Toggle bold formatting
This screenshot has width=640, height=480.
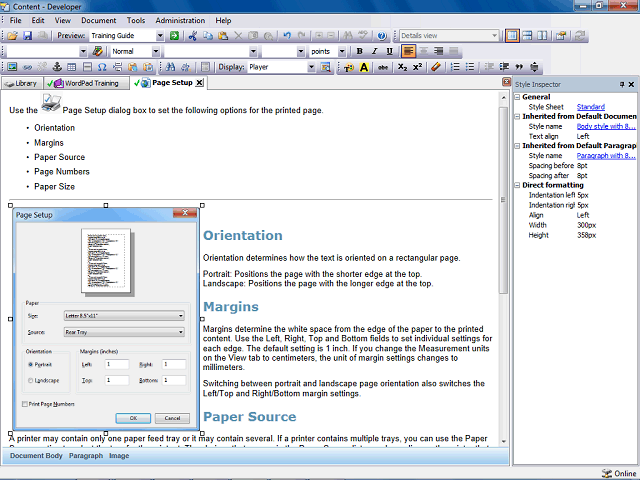point(360,51)
